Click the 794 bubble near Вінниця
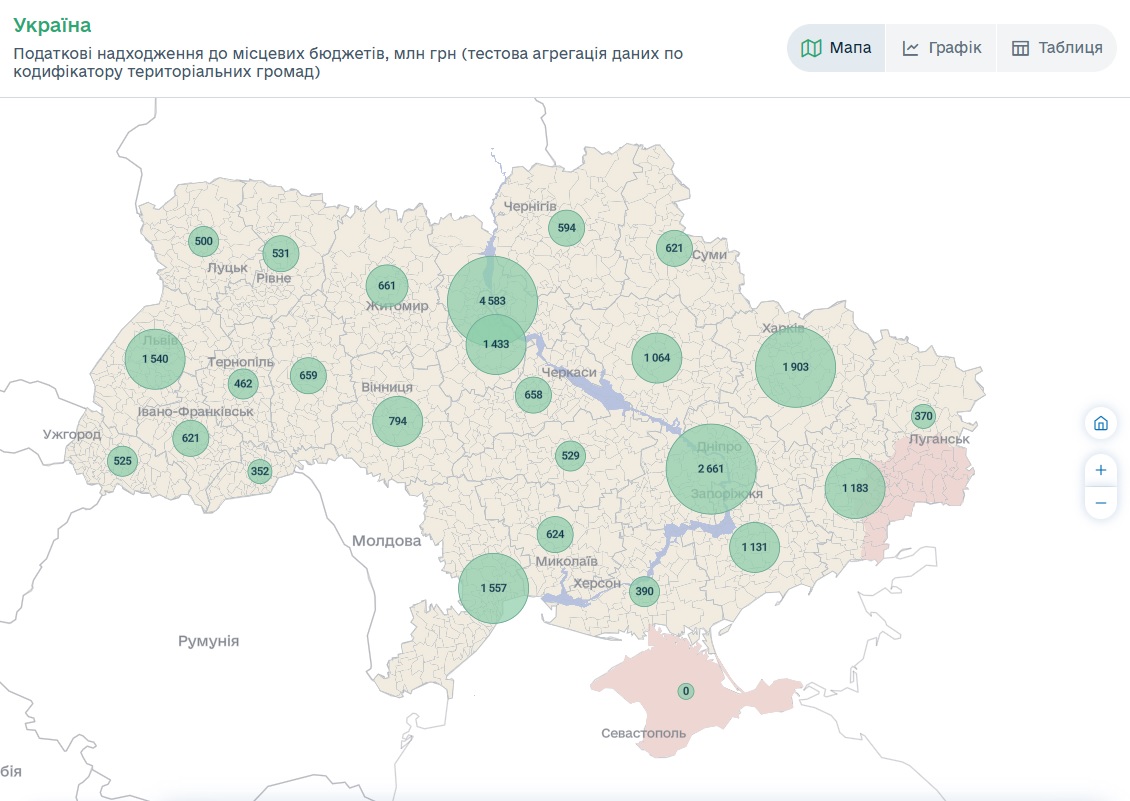The image size is (1130, 801). point(397,421)
